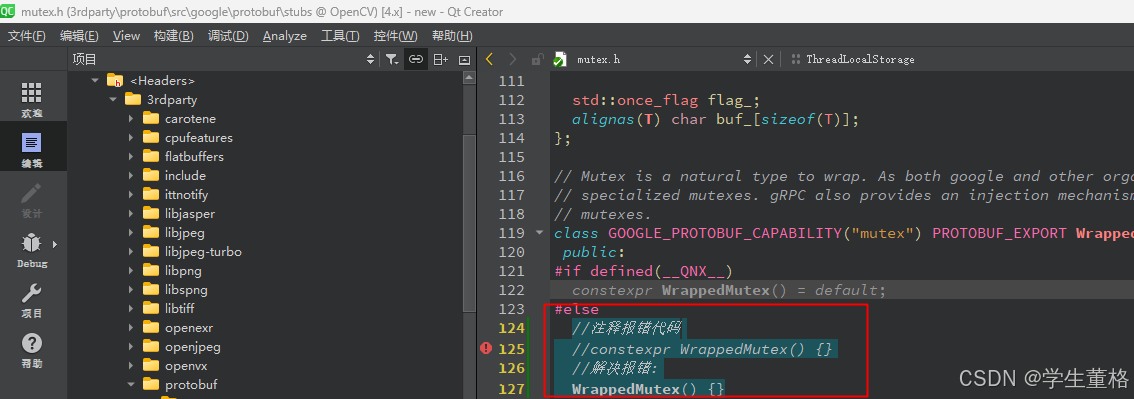Select the libspng folder
Screen dimensions: 1134x399
click(186, 290)
